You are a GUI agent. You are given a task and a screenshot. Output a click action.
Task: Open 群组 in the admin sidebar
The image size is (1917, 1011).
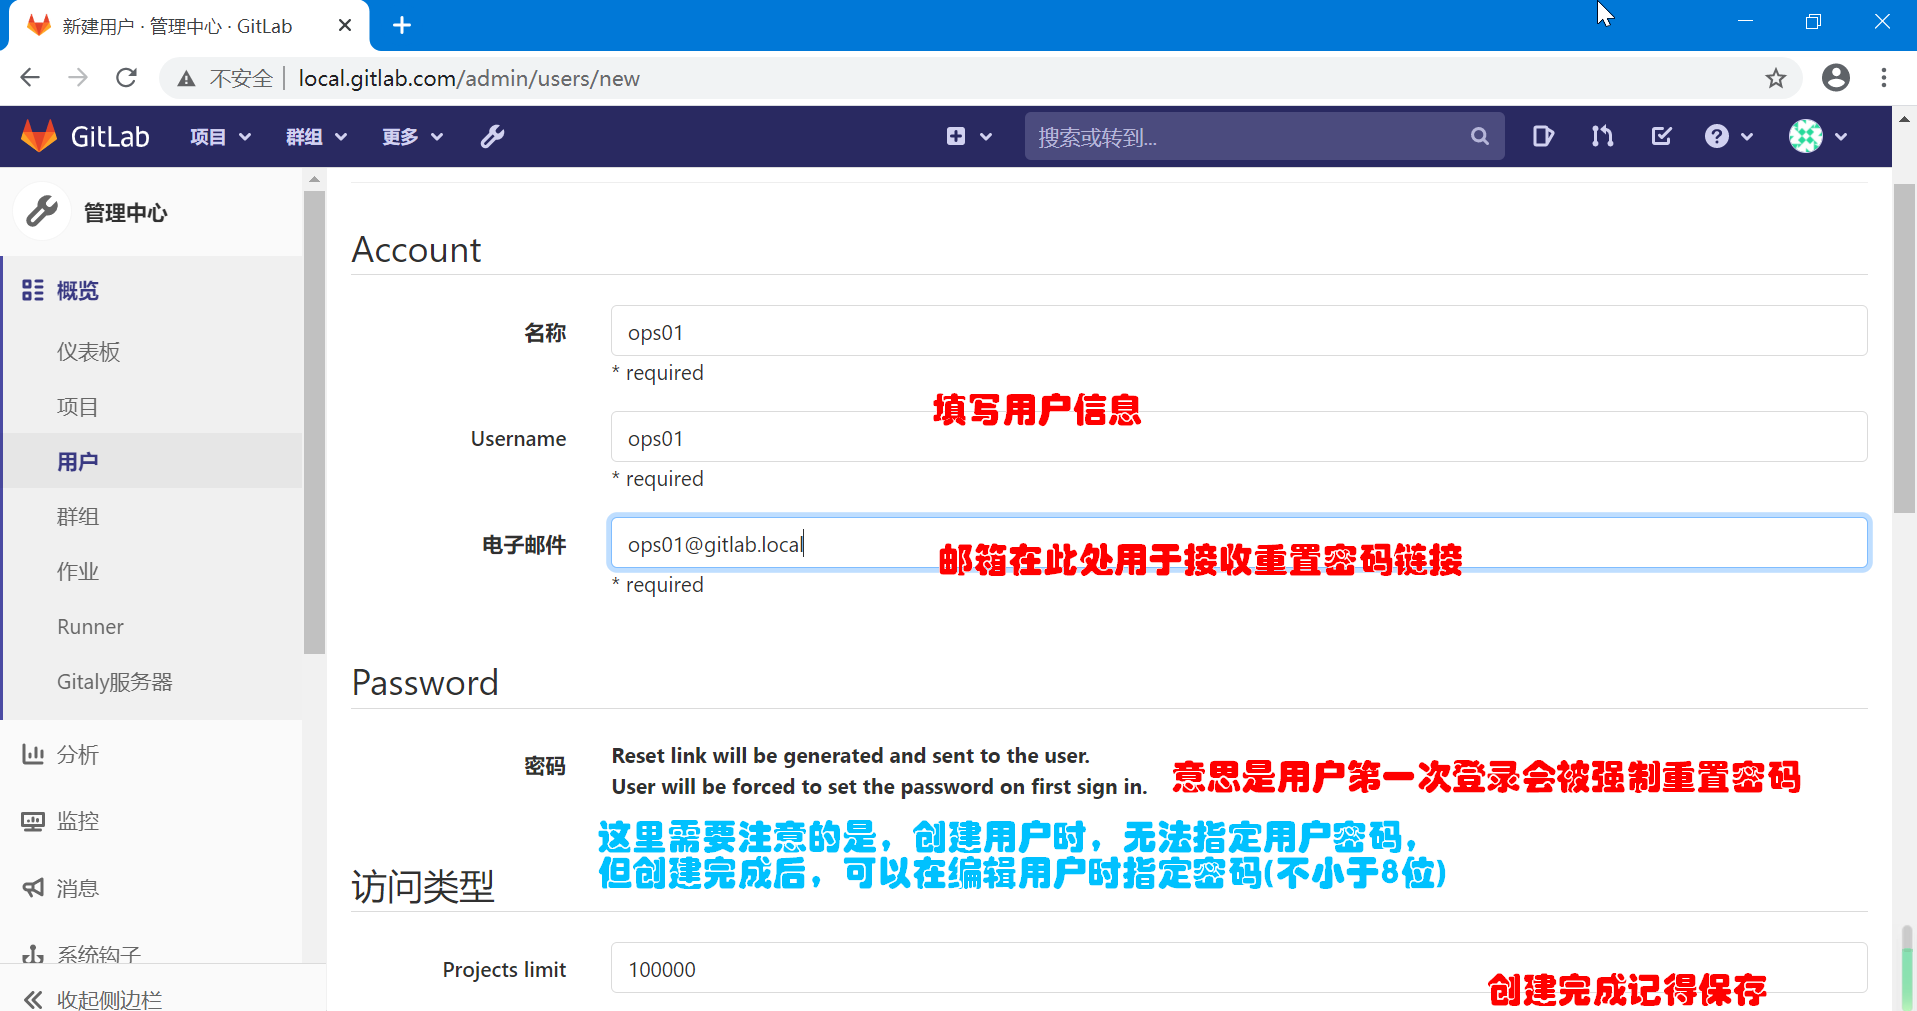pos(78,516)
